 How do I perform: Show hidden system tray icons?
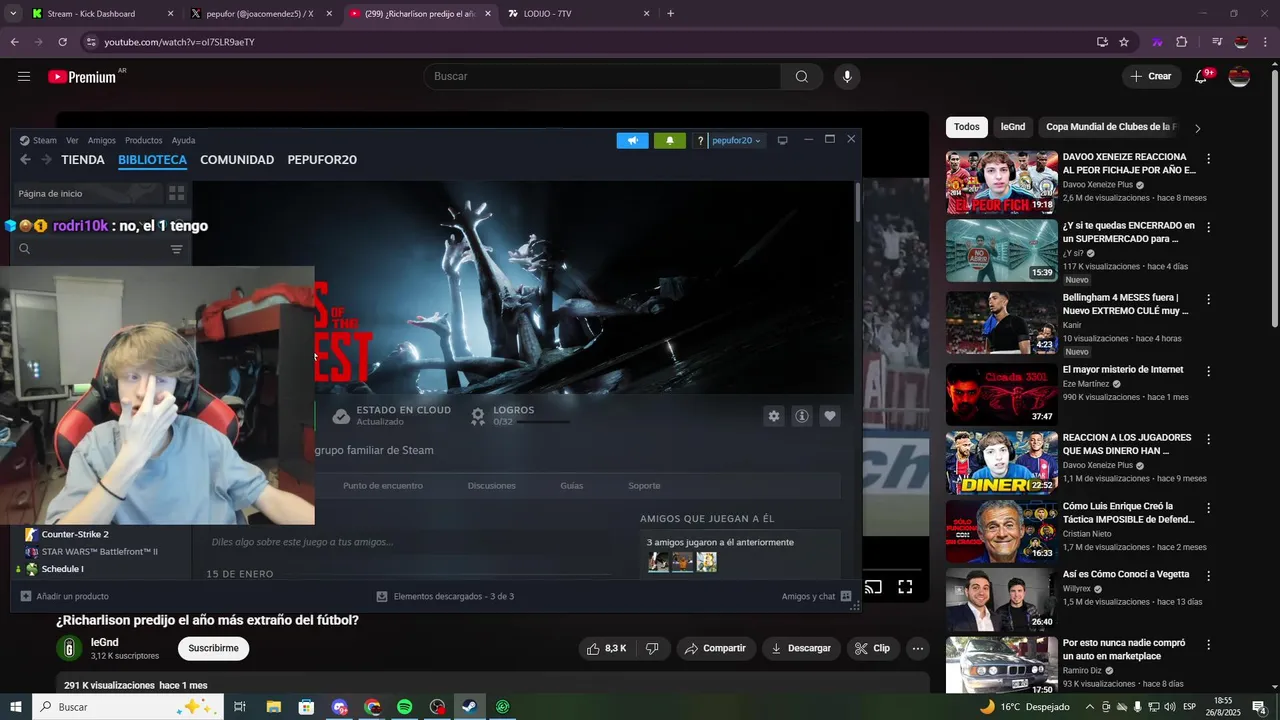1090,706
